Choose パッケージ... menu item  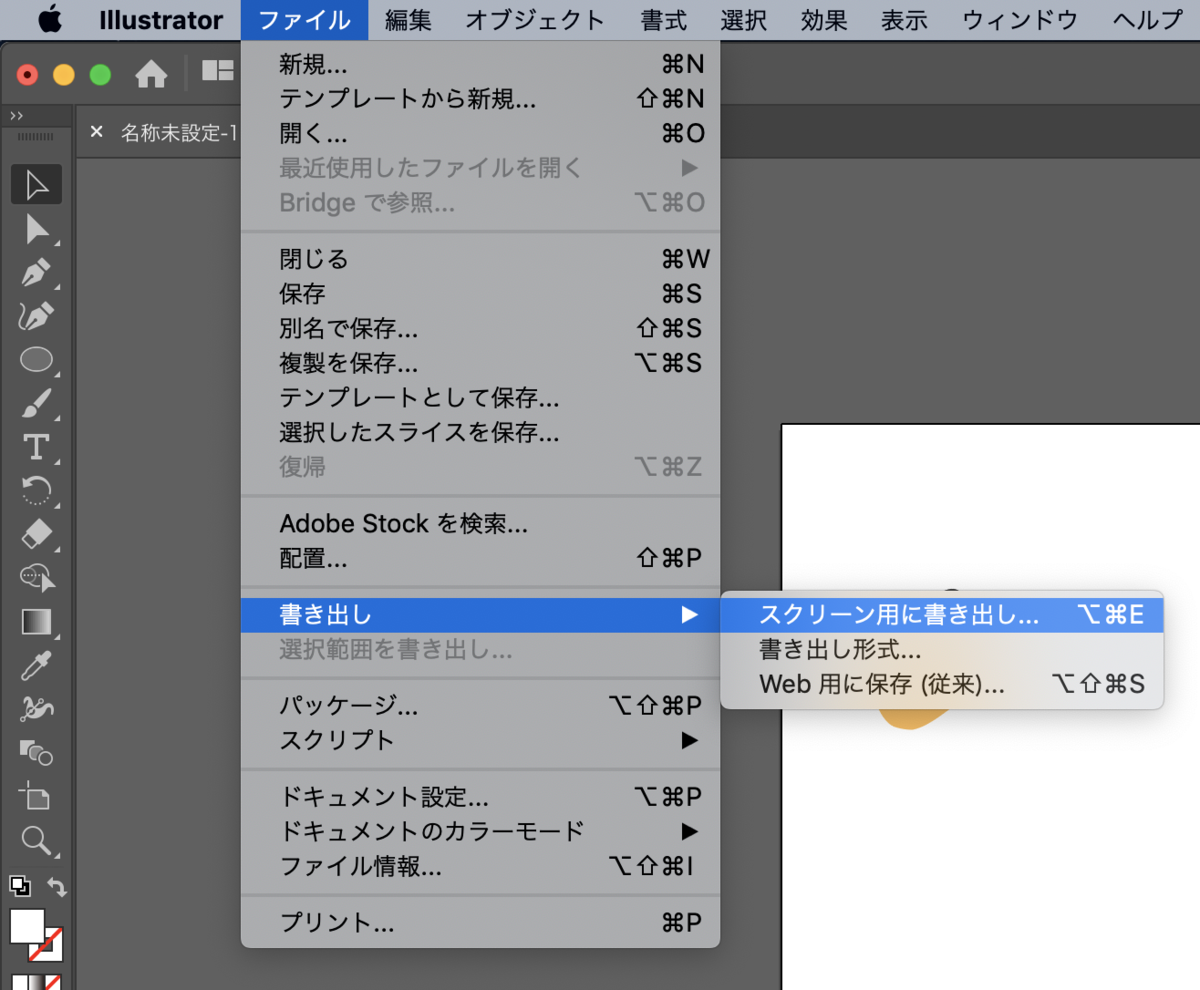coord(480,706)
